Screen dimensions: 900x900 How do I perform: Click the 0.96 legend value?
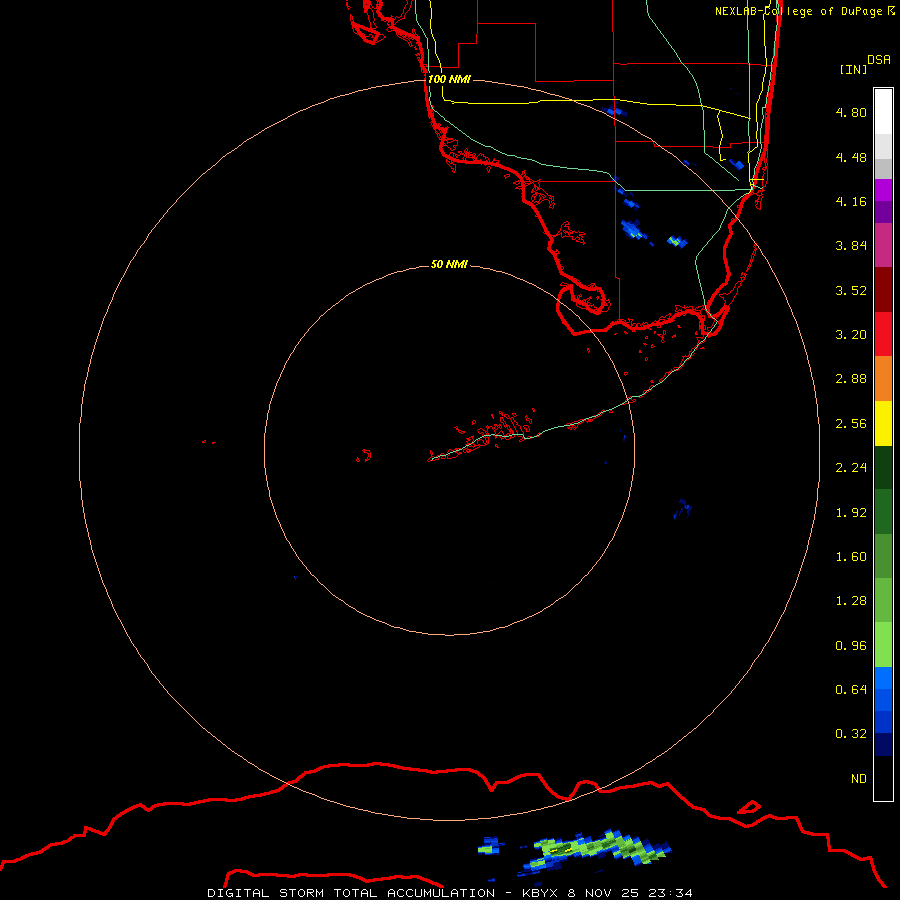tap(851, 646)
